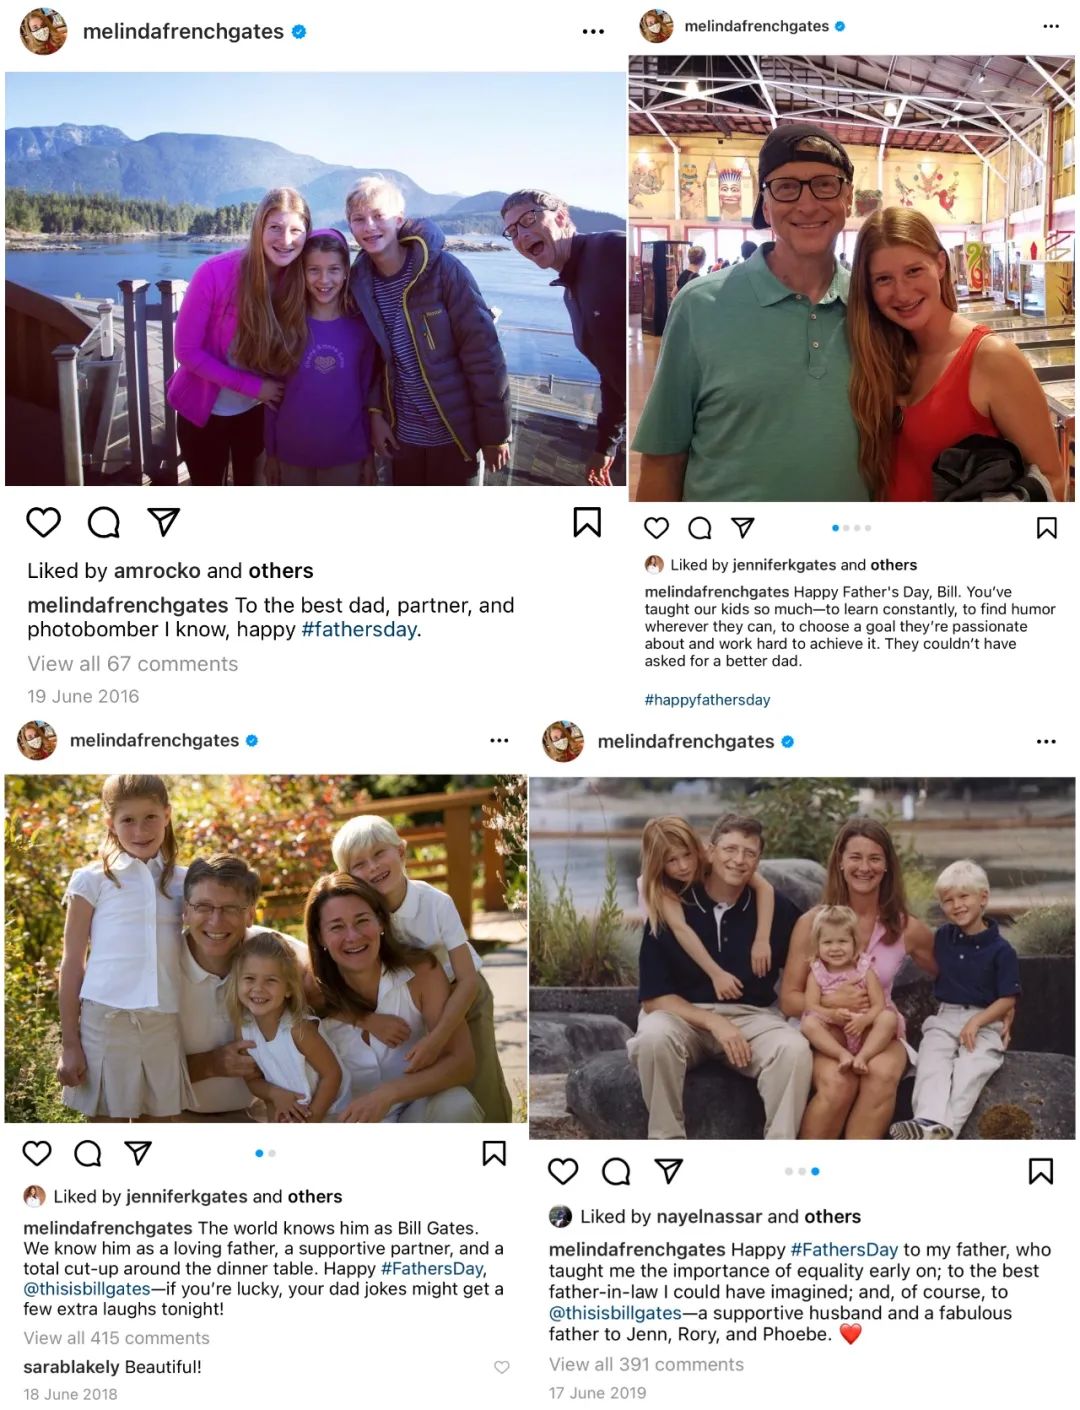View all 415 comments

tap(117, 1338)
